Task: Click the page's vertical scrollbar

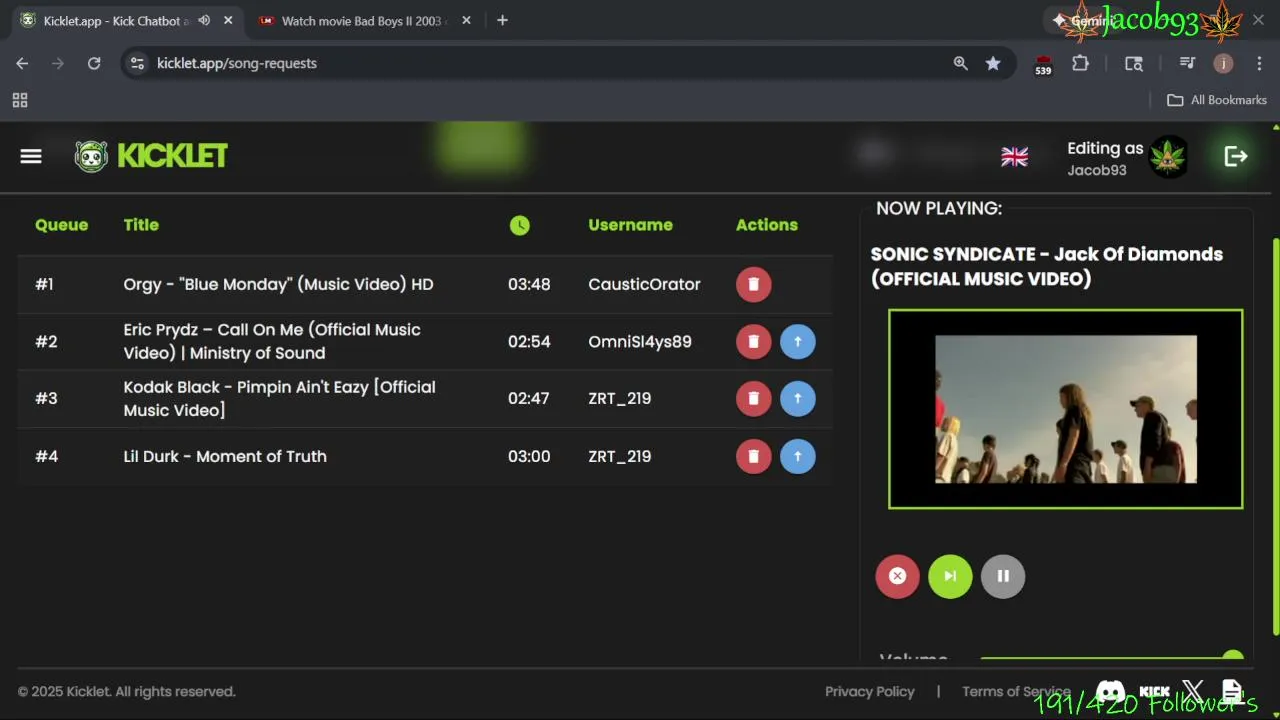Action: pyautogui.click(x=1275, y=435)
